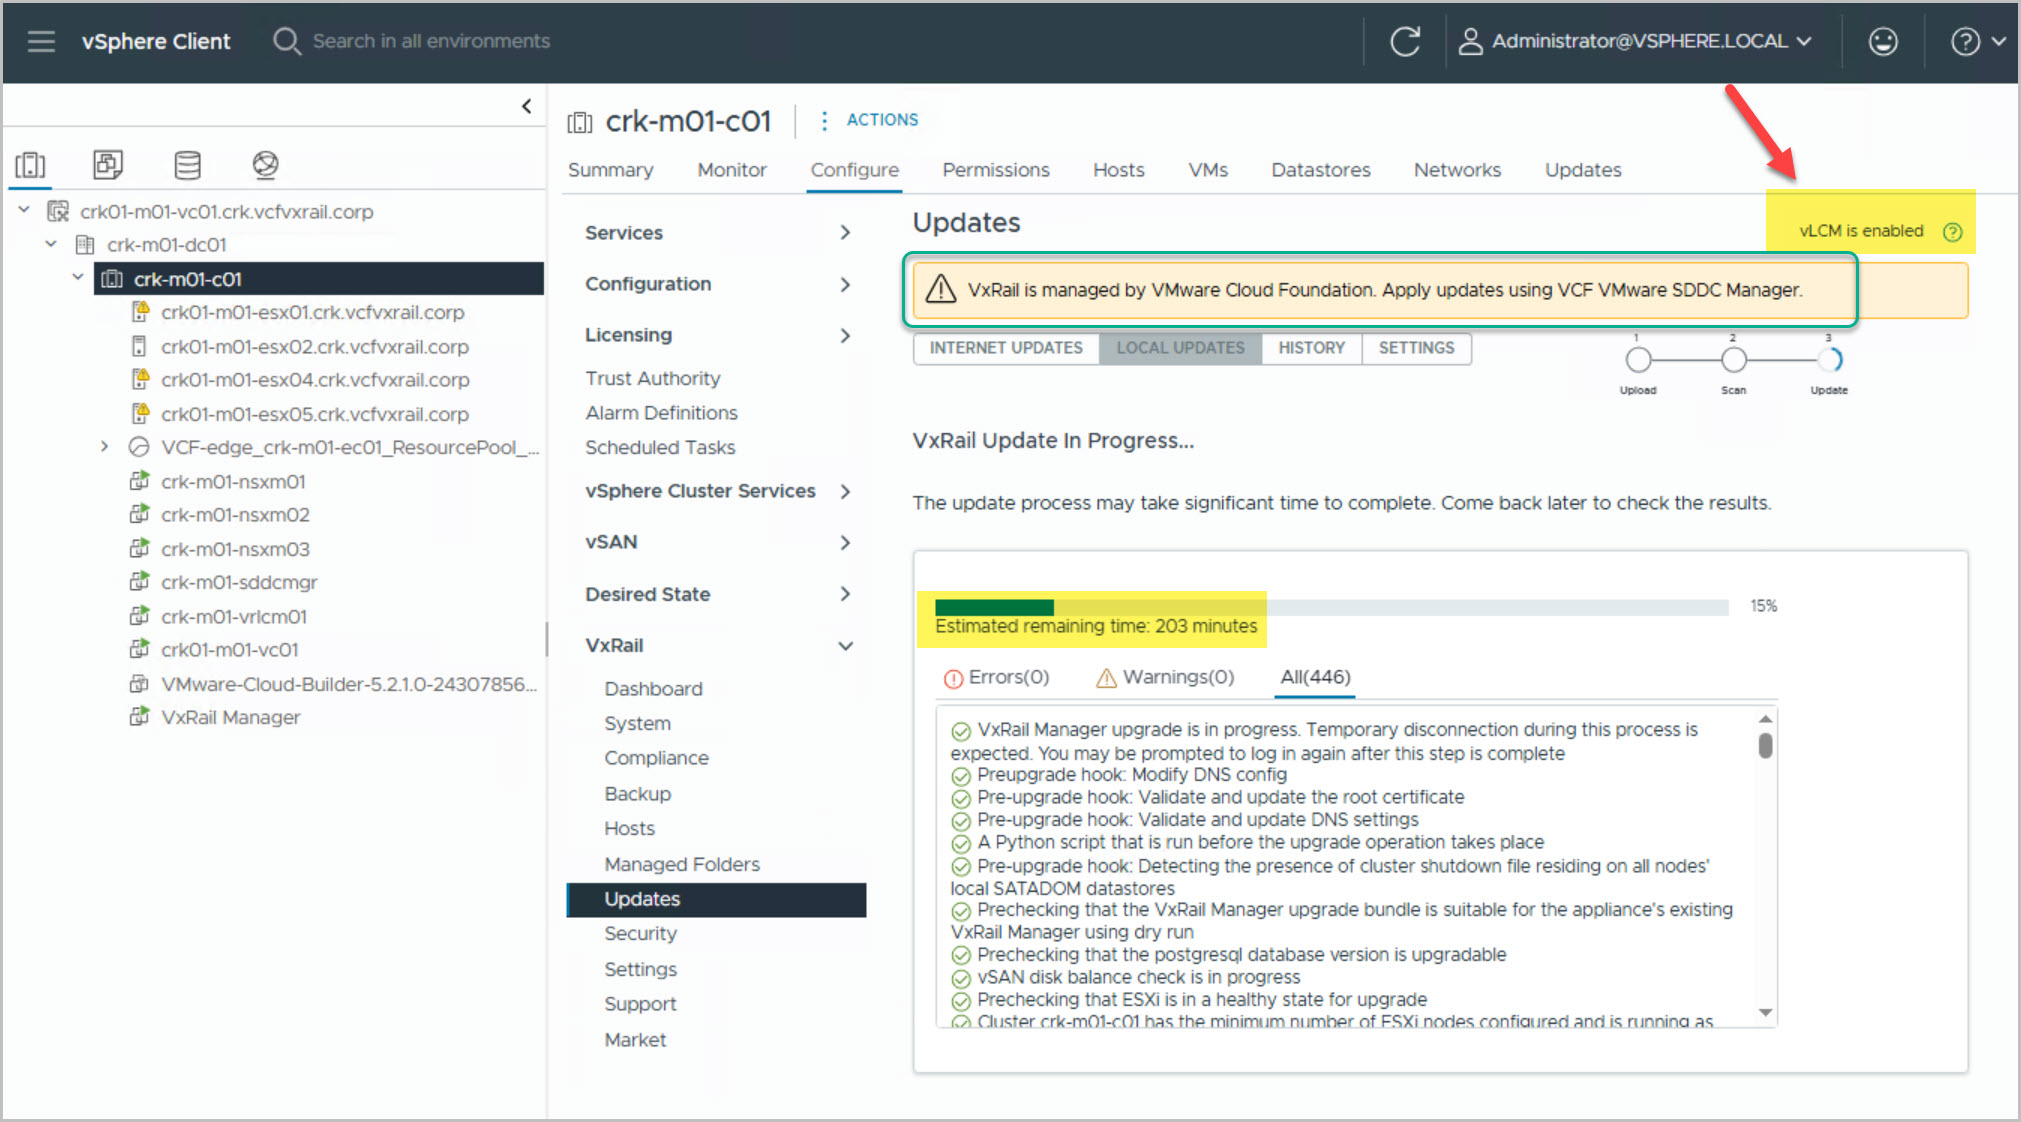
Task: Click the vLCM enabled help icon
Action: pos(1952,232)
